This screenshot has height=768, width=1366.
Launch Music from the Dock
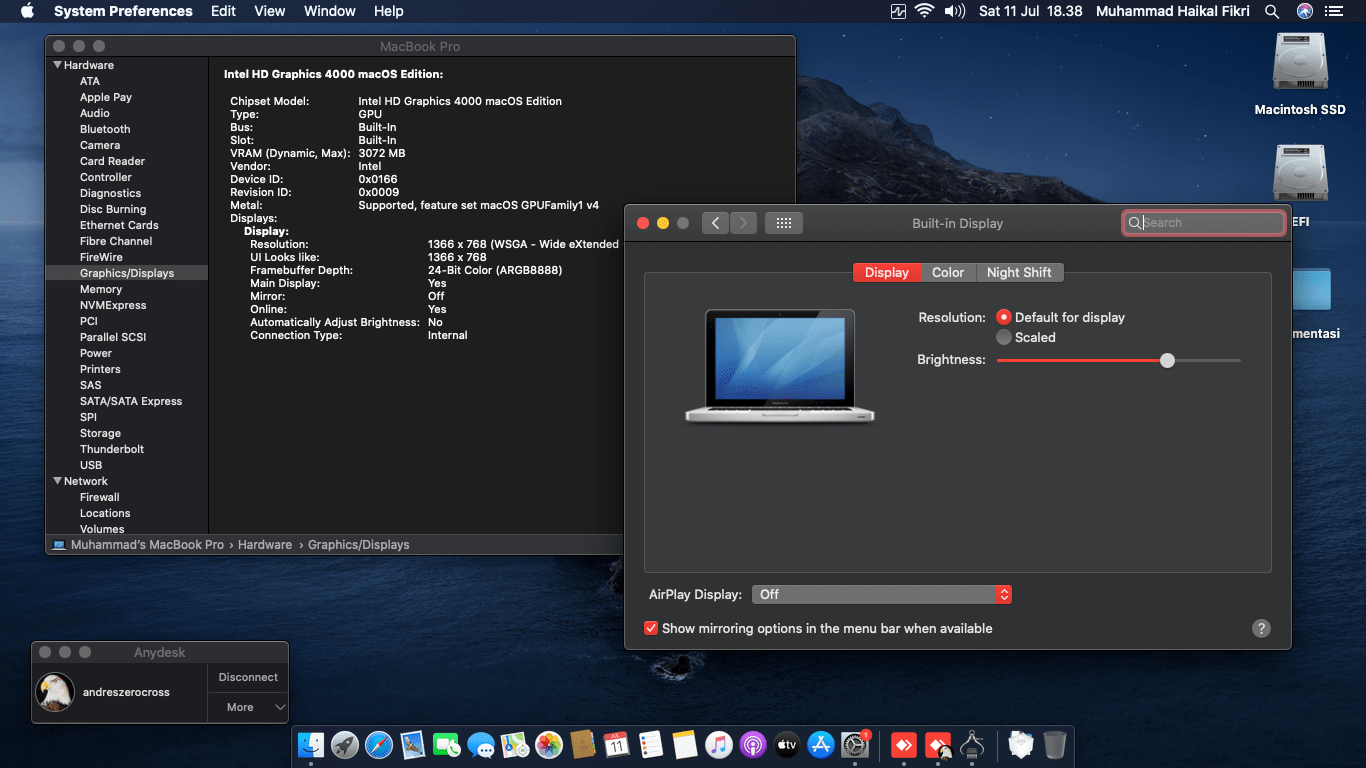[719, 745]
